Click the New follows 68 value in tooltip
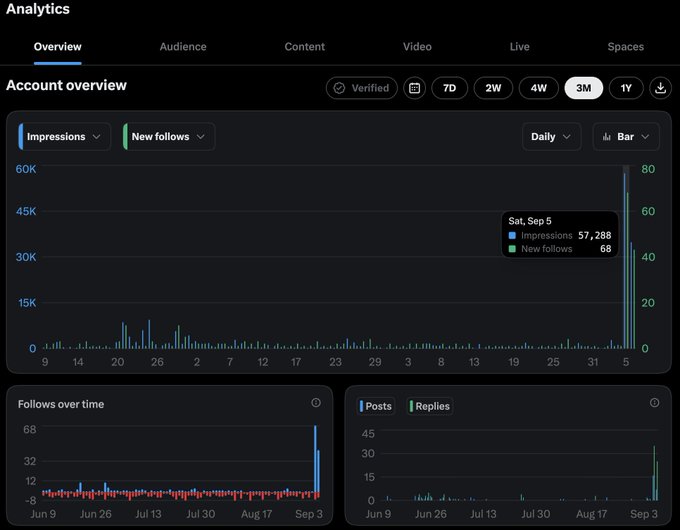Viewport: 680px width, 530px height. point(605,249)
